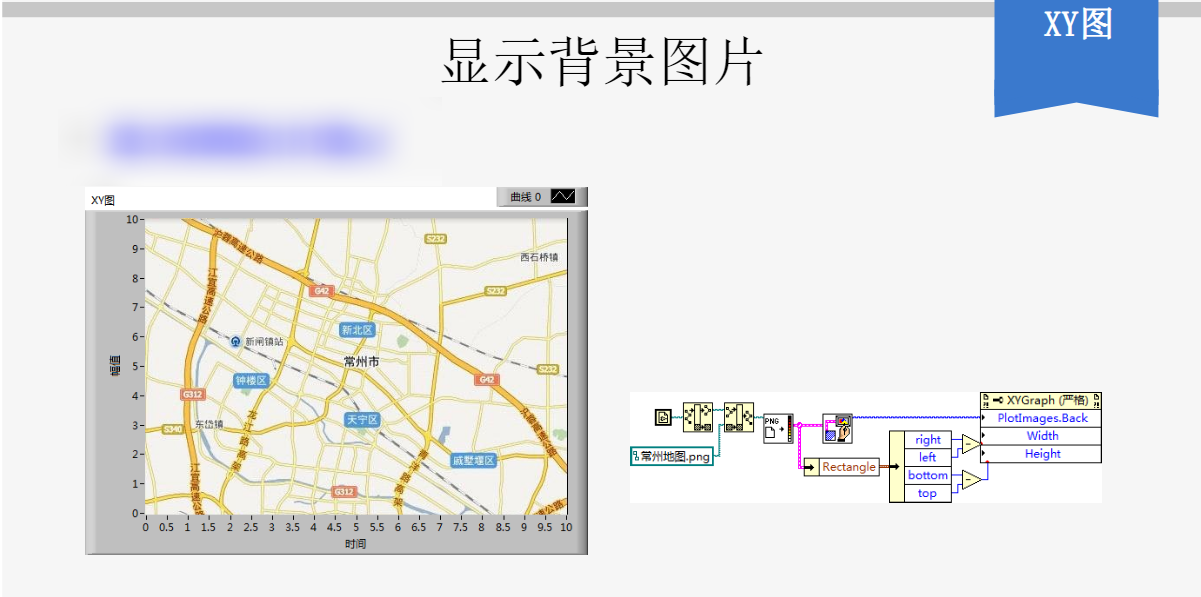Screen dimensions: 1201x597
Task: Select the Height property row
Action: point(1041,454)
